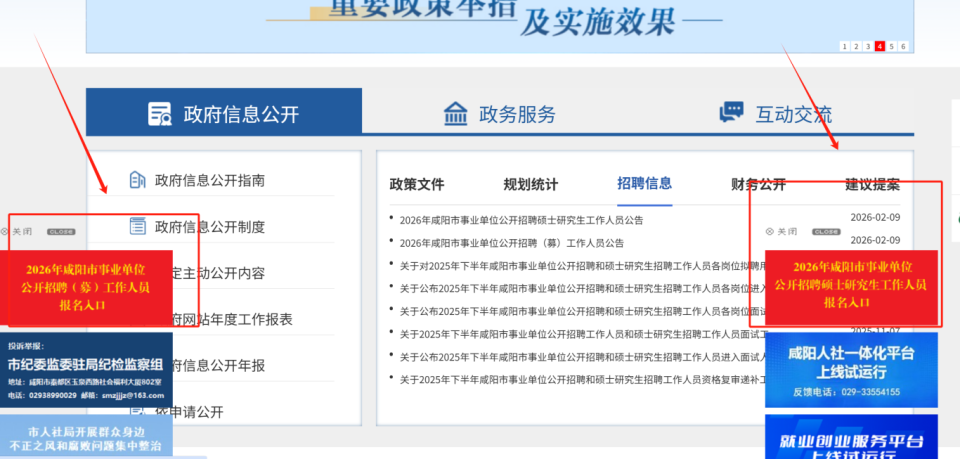Open the 就业创业服务平台 banner
960x459 pixels.
click(852, 437)
